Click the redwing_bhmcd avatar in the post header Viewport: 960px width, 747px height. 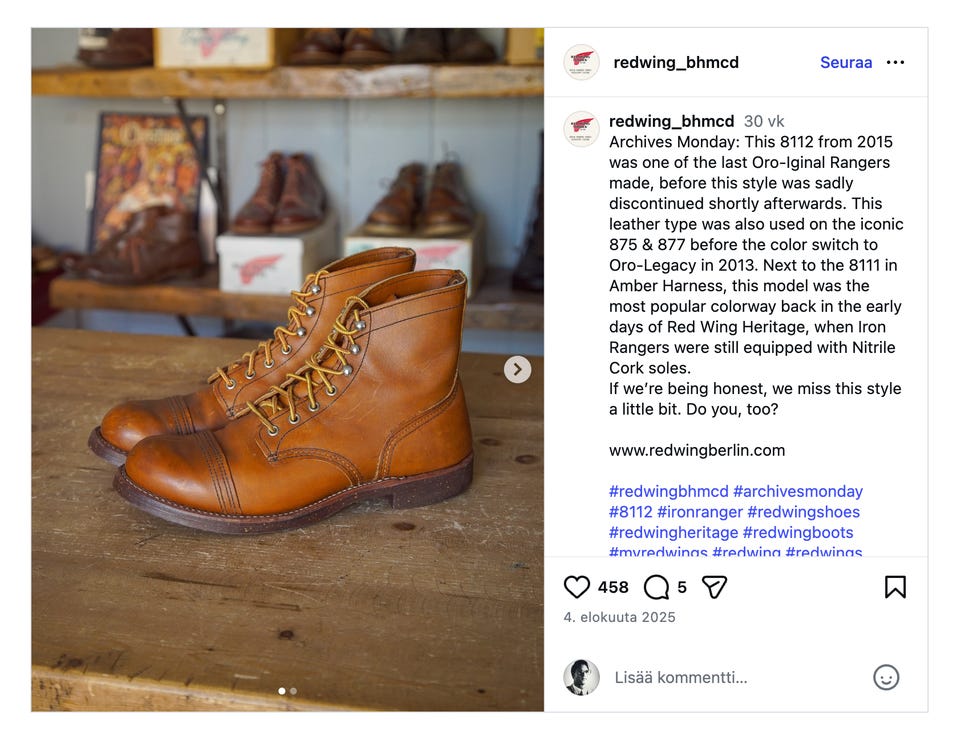point(582,62)
